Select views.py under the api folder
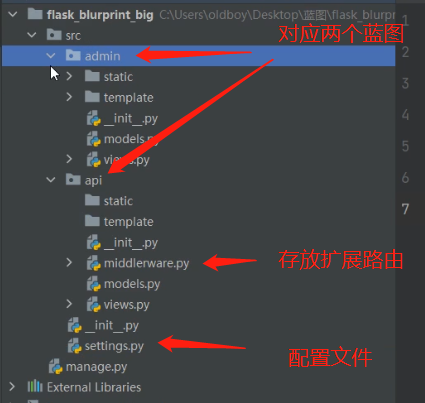This screenshot has width=425, height=403. coord(127,305)
